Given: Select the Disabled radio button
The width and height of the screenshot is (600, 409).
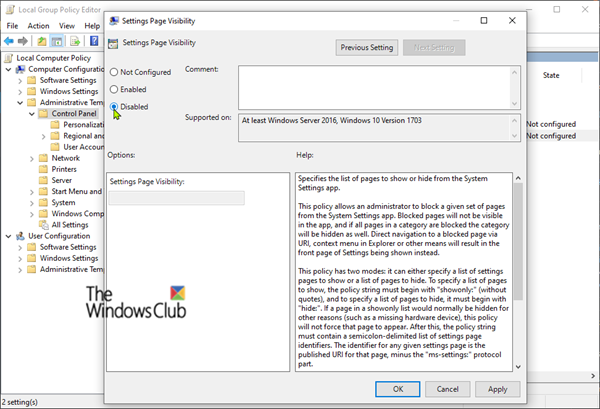Looking at the screenshot, I should tap(114, 106).
